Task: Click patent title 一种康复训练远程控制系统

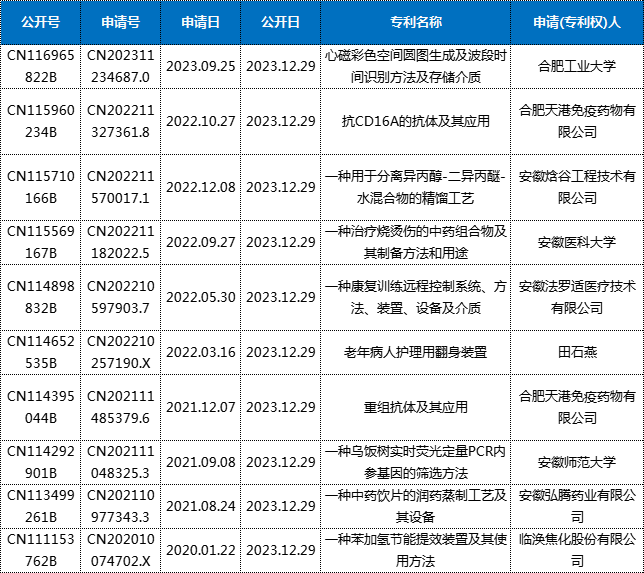Action: (x=402, y=286)
